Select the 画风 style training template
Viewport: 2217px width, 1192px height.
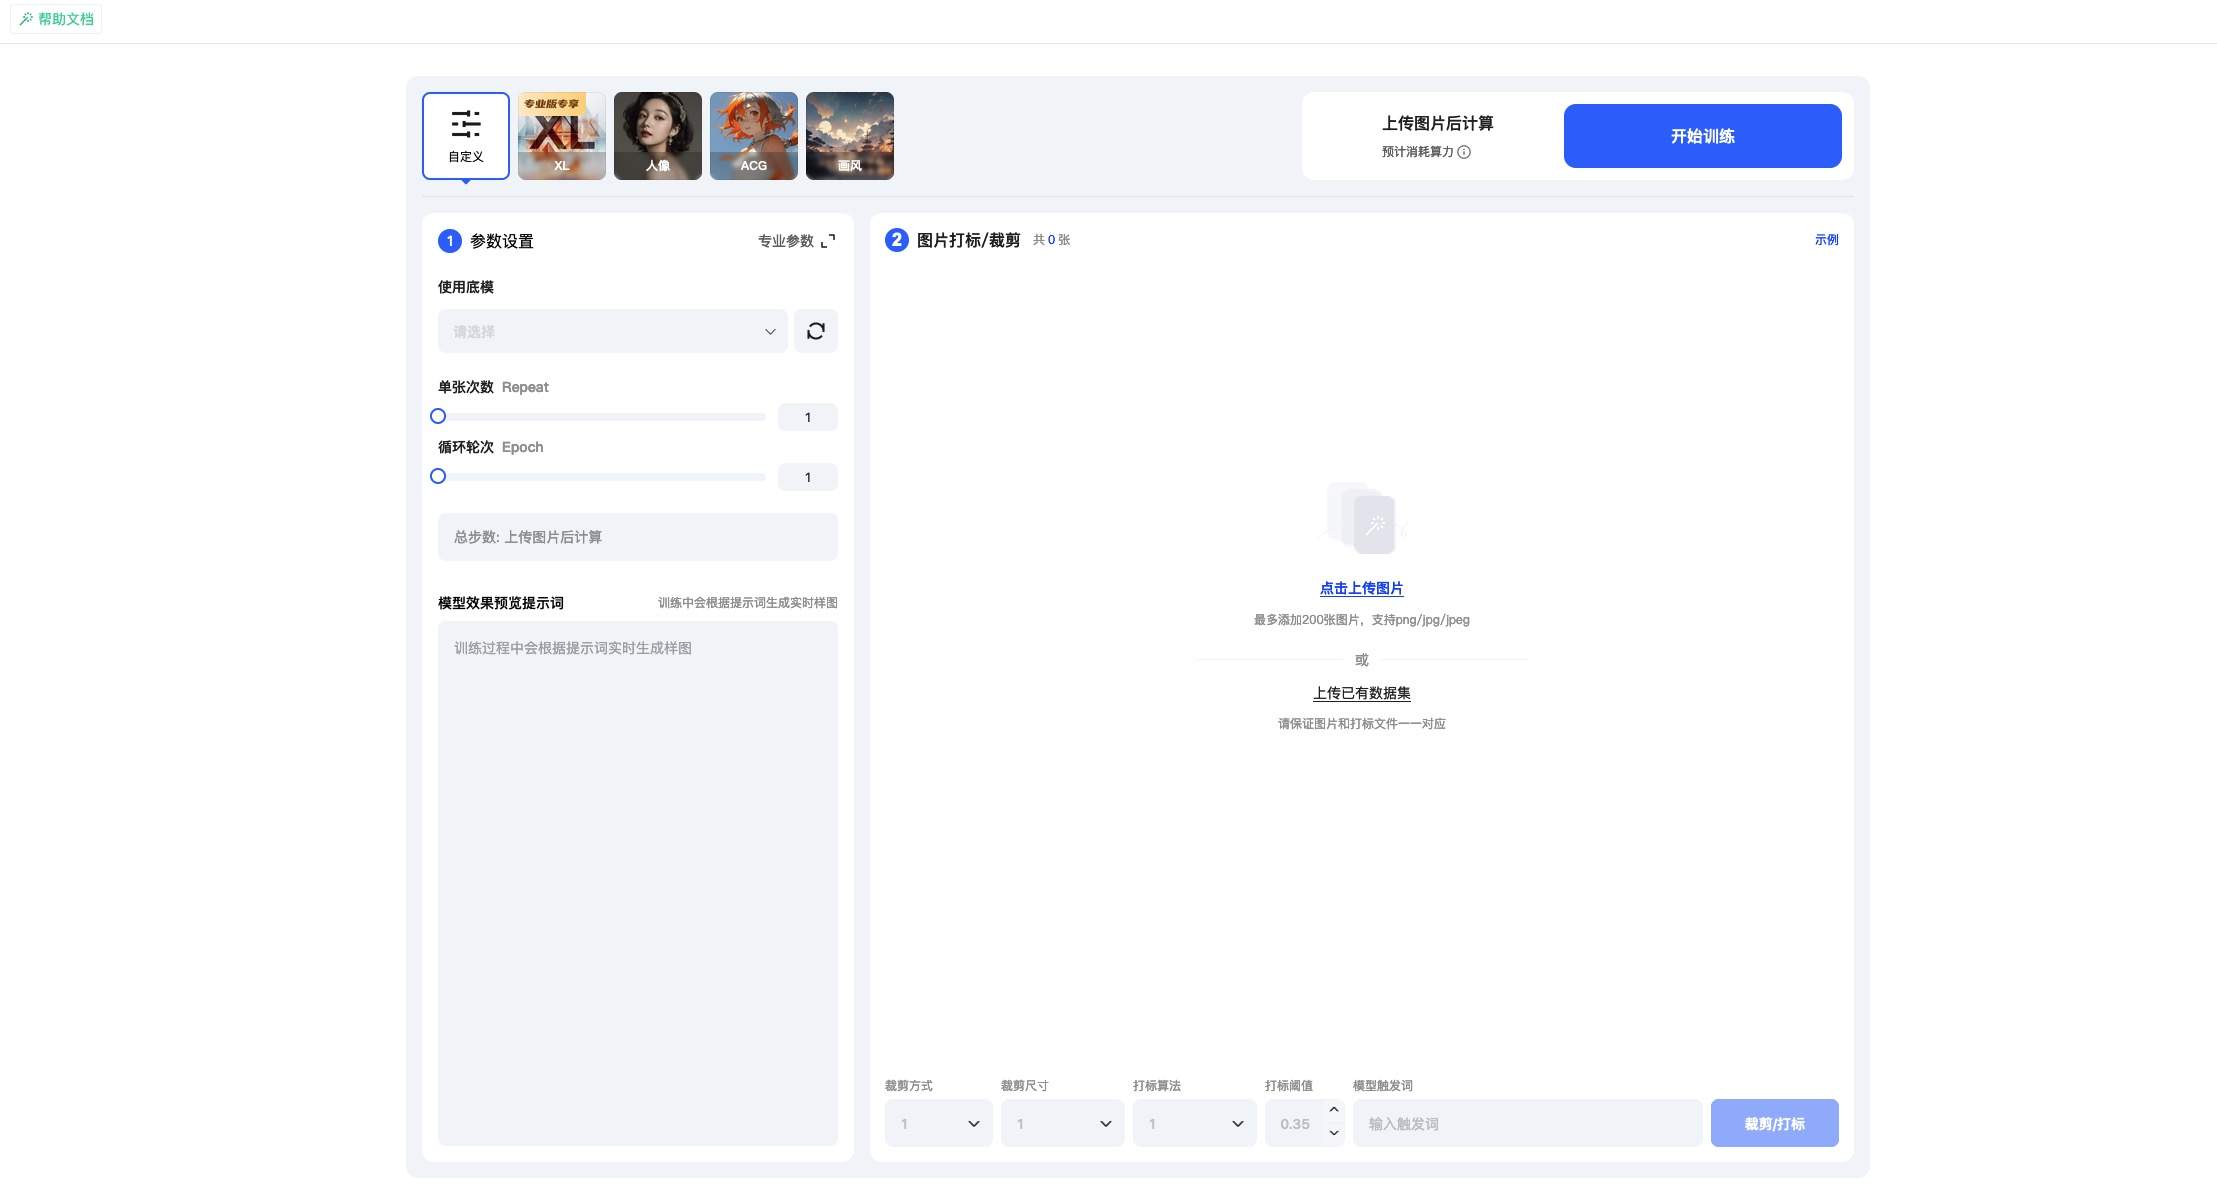click(848, 135)
